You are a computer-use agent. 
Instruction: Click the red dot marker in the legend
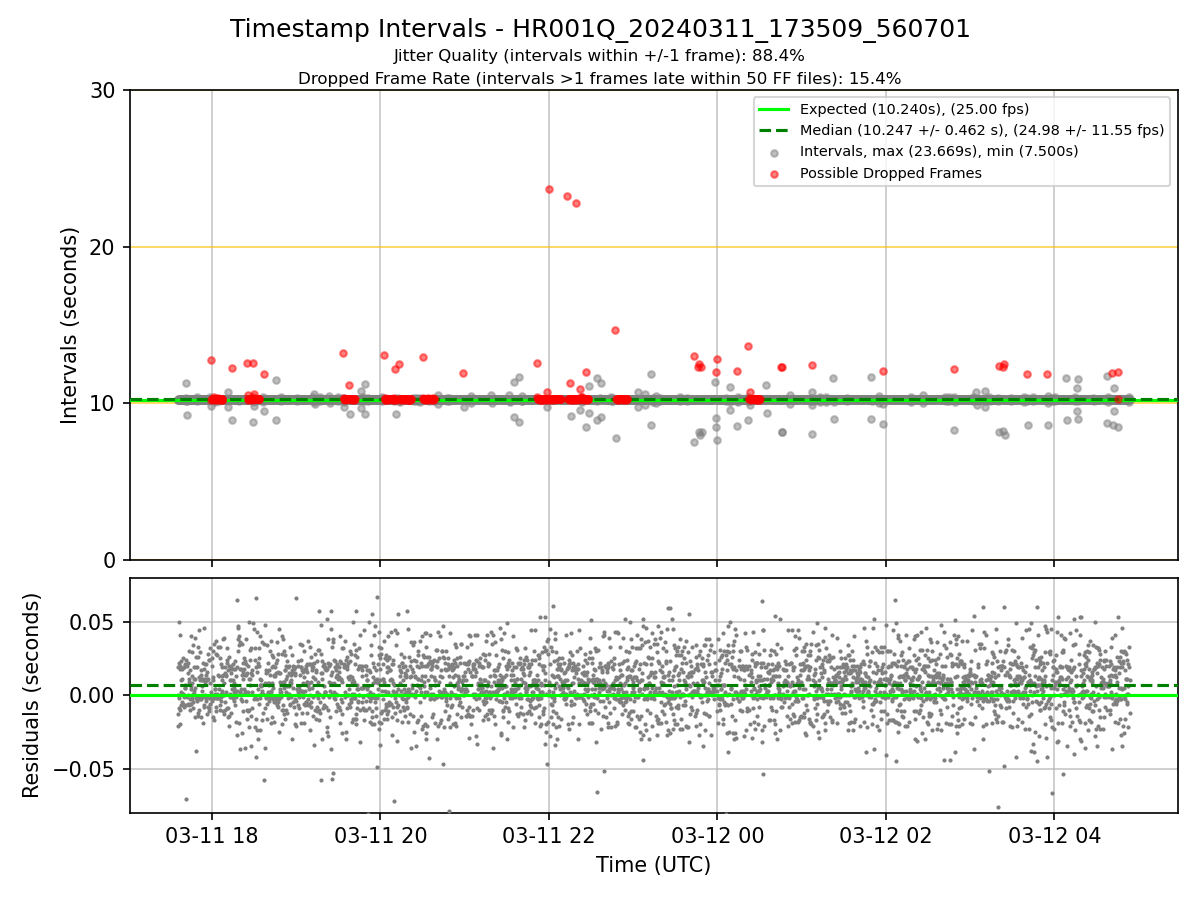[774, 173]
